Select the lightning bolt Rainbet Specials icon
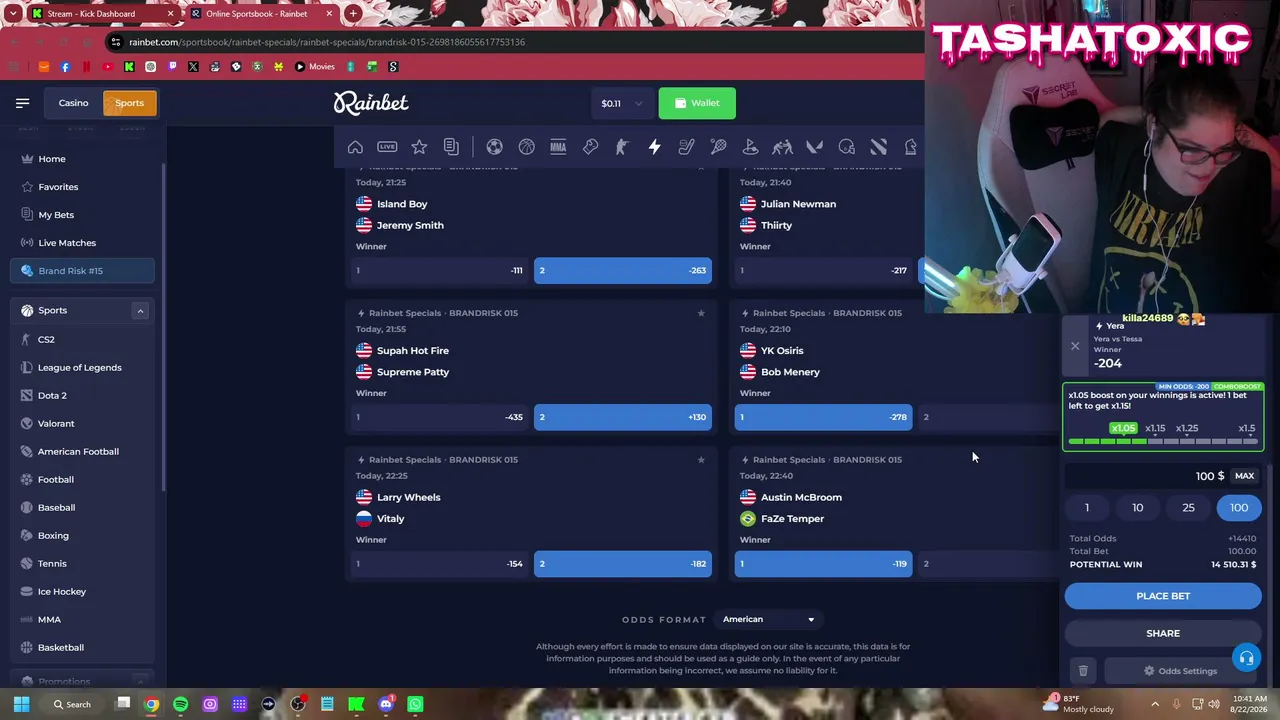The width and height of the screenshot is (1280, 720). tap(654, 147)
